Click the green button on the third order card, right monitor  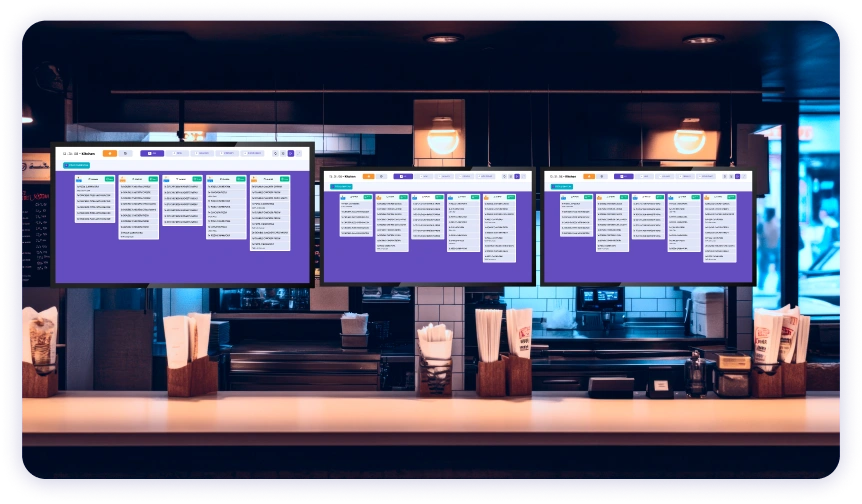coord(660,197)
